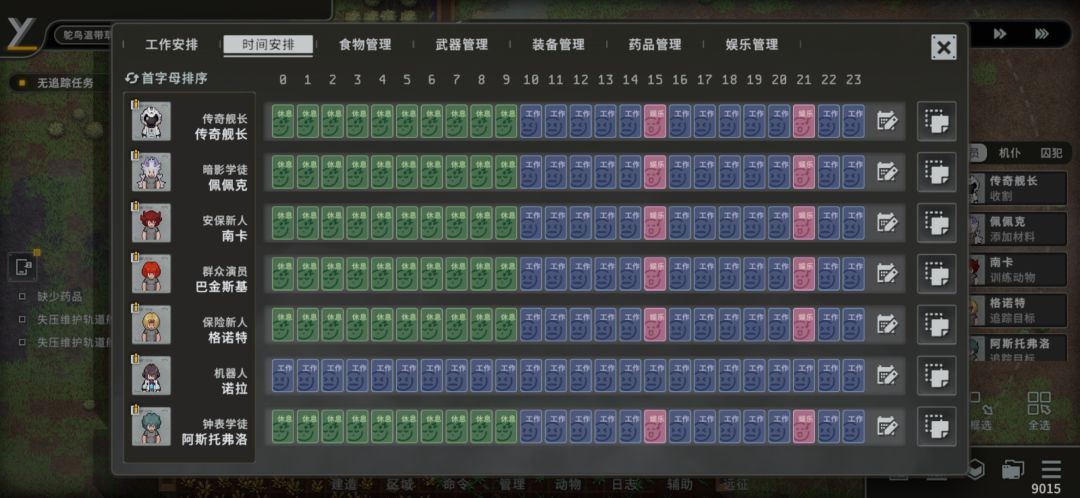
Task: Click hour 23 column header
Action: (x=853, y=80)
